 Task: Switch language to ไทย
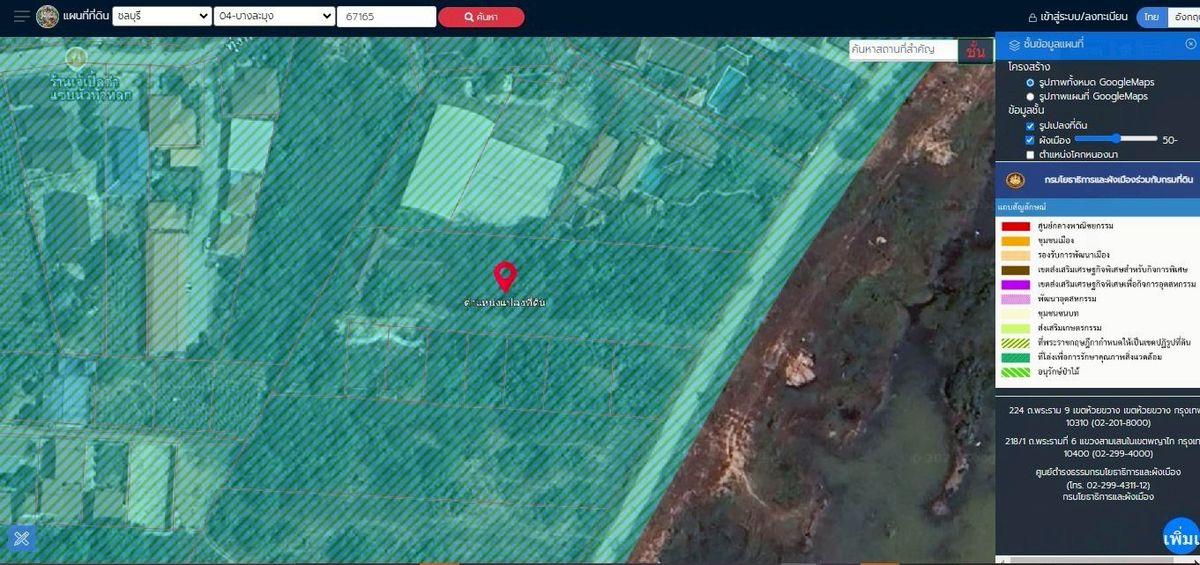click(1152, 17)
